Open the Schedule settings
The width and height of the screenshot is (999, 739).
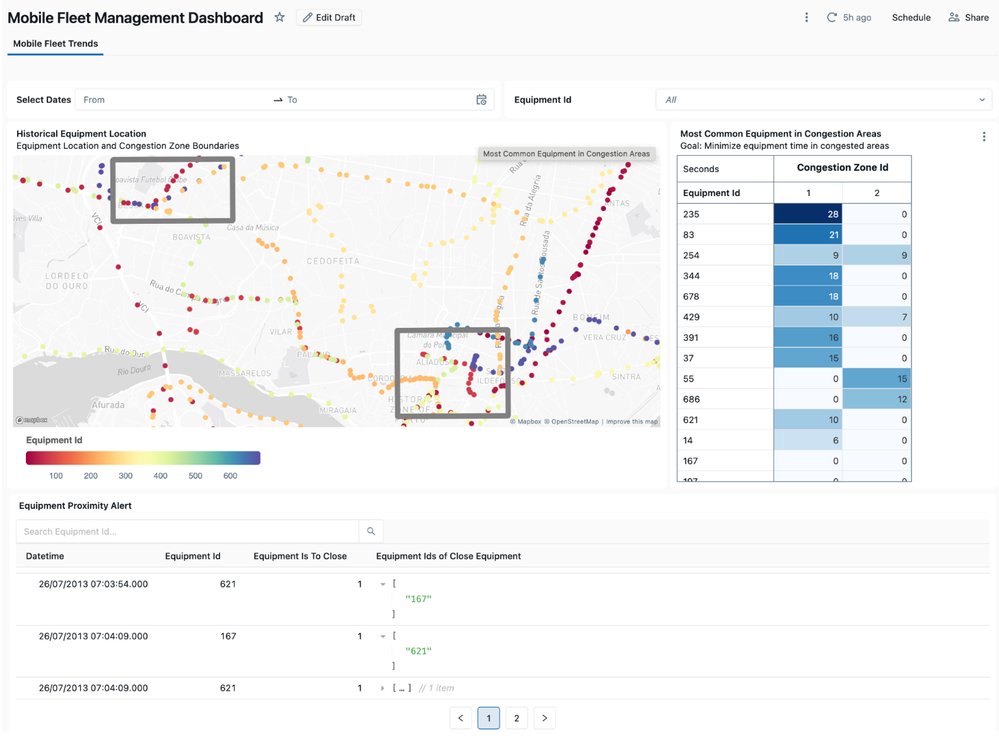coord(910,18)
